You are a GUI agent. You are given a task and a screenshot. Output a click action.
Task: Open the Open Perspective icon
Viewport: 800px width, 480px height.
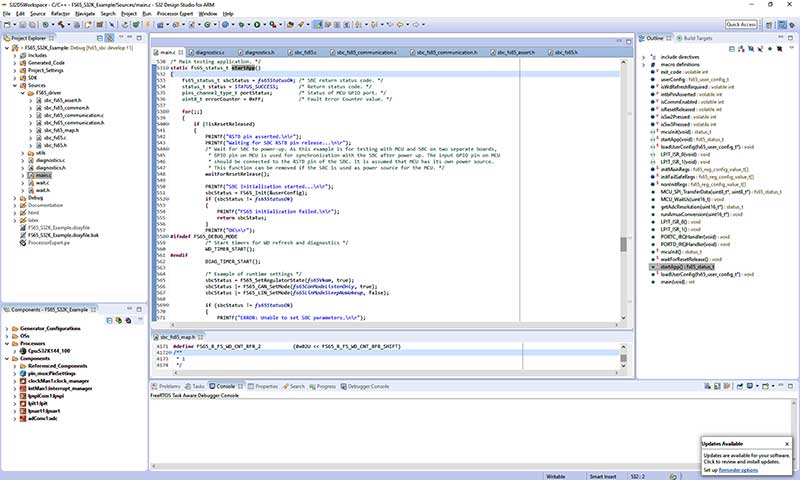(771, 23)
